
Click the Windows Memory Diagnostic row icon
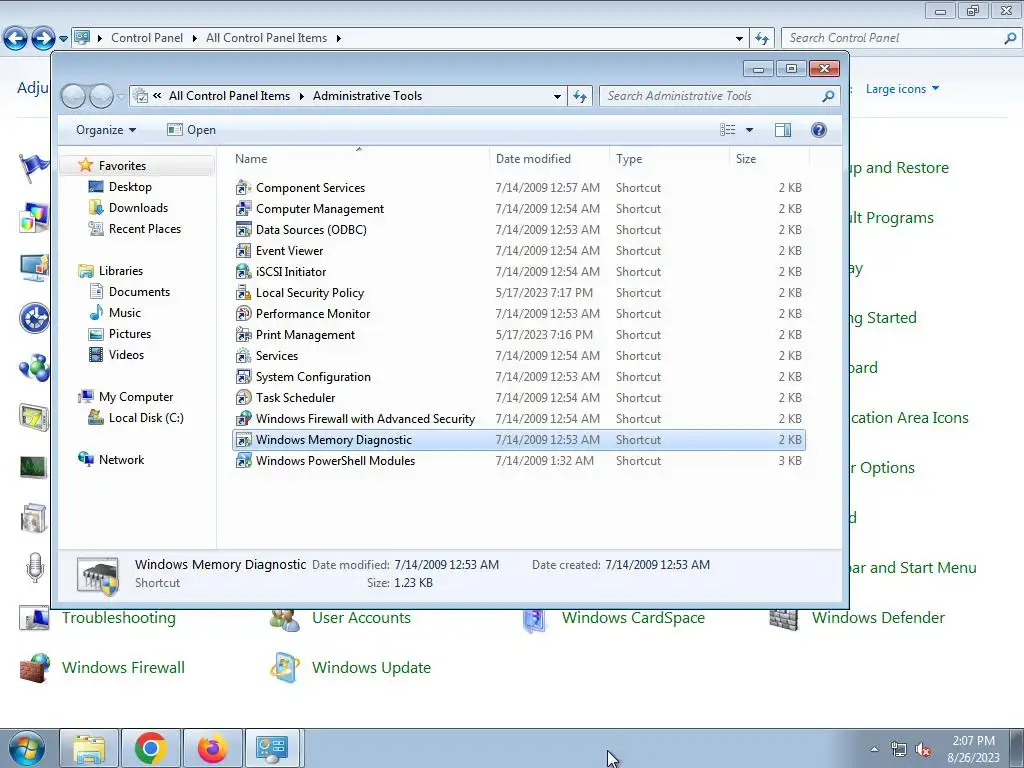244,440
